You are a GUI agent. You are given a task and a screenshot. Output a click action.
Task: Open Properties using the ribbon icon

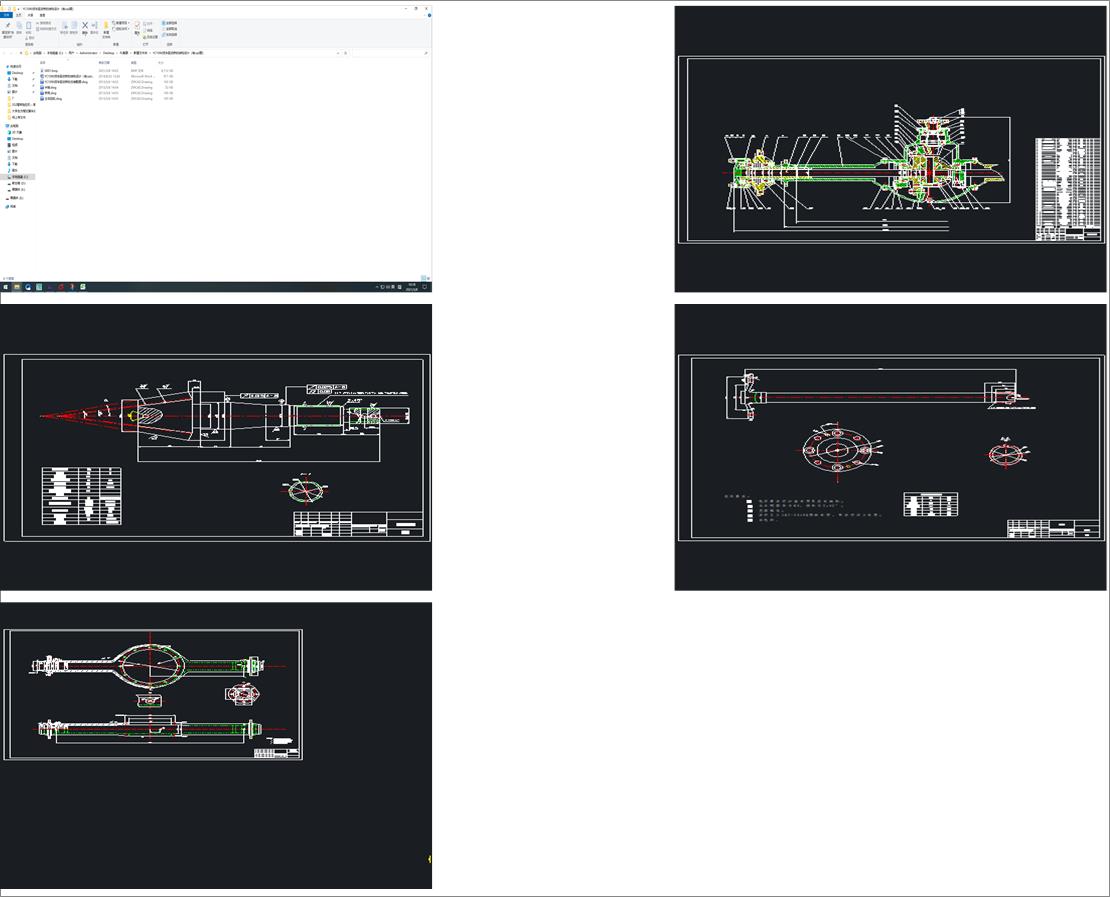(136, 27)
